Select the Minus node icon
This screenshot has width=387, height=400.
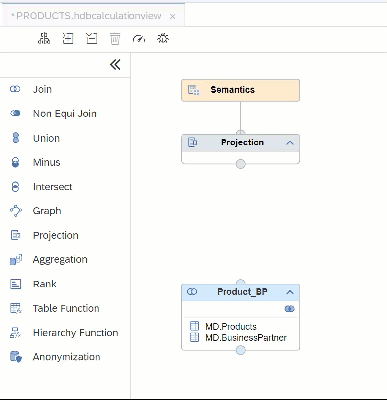click(15, 162)
